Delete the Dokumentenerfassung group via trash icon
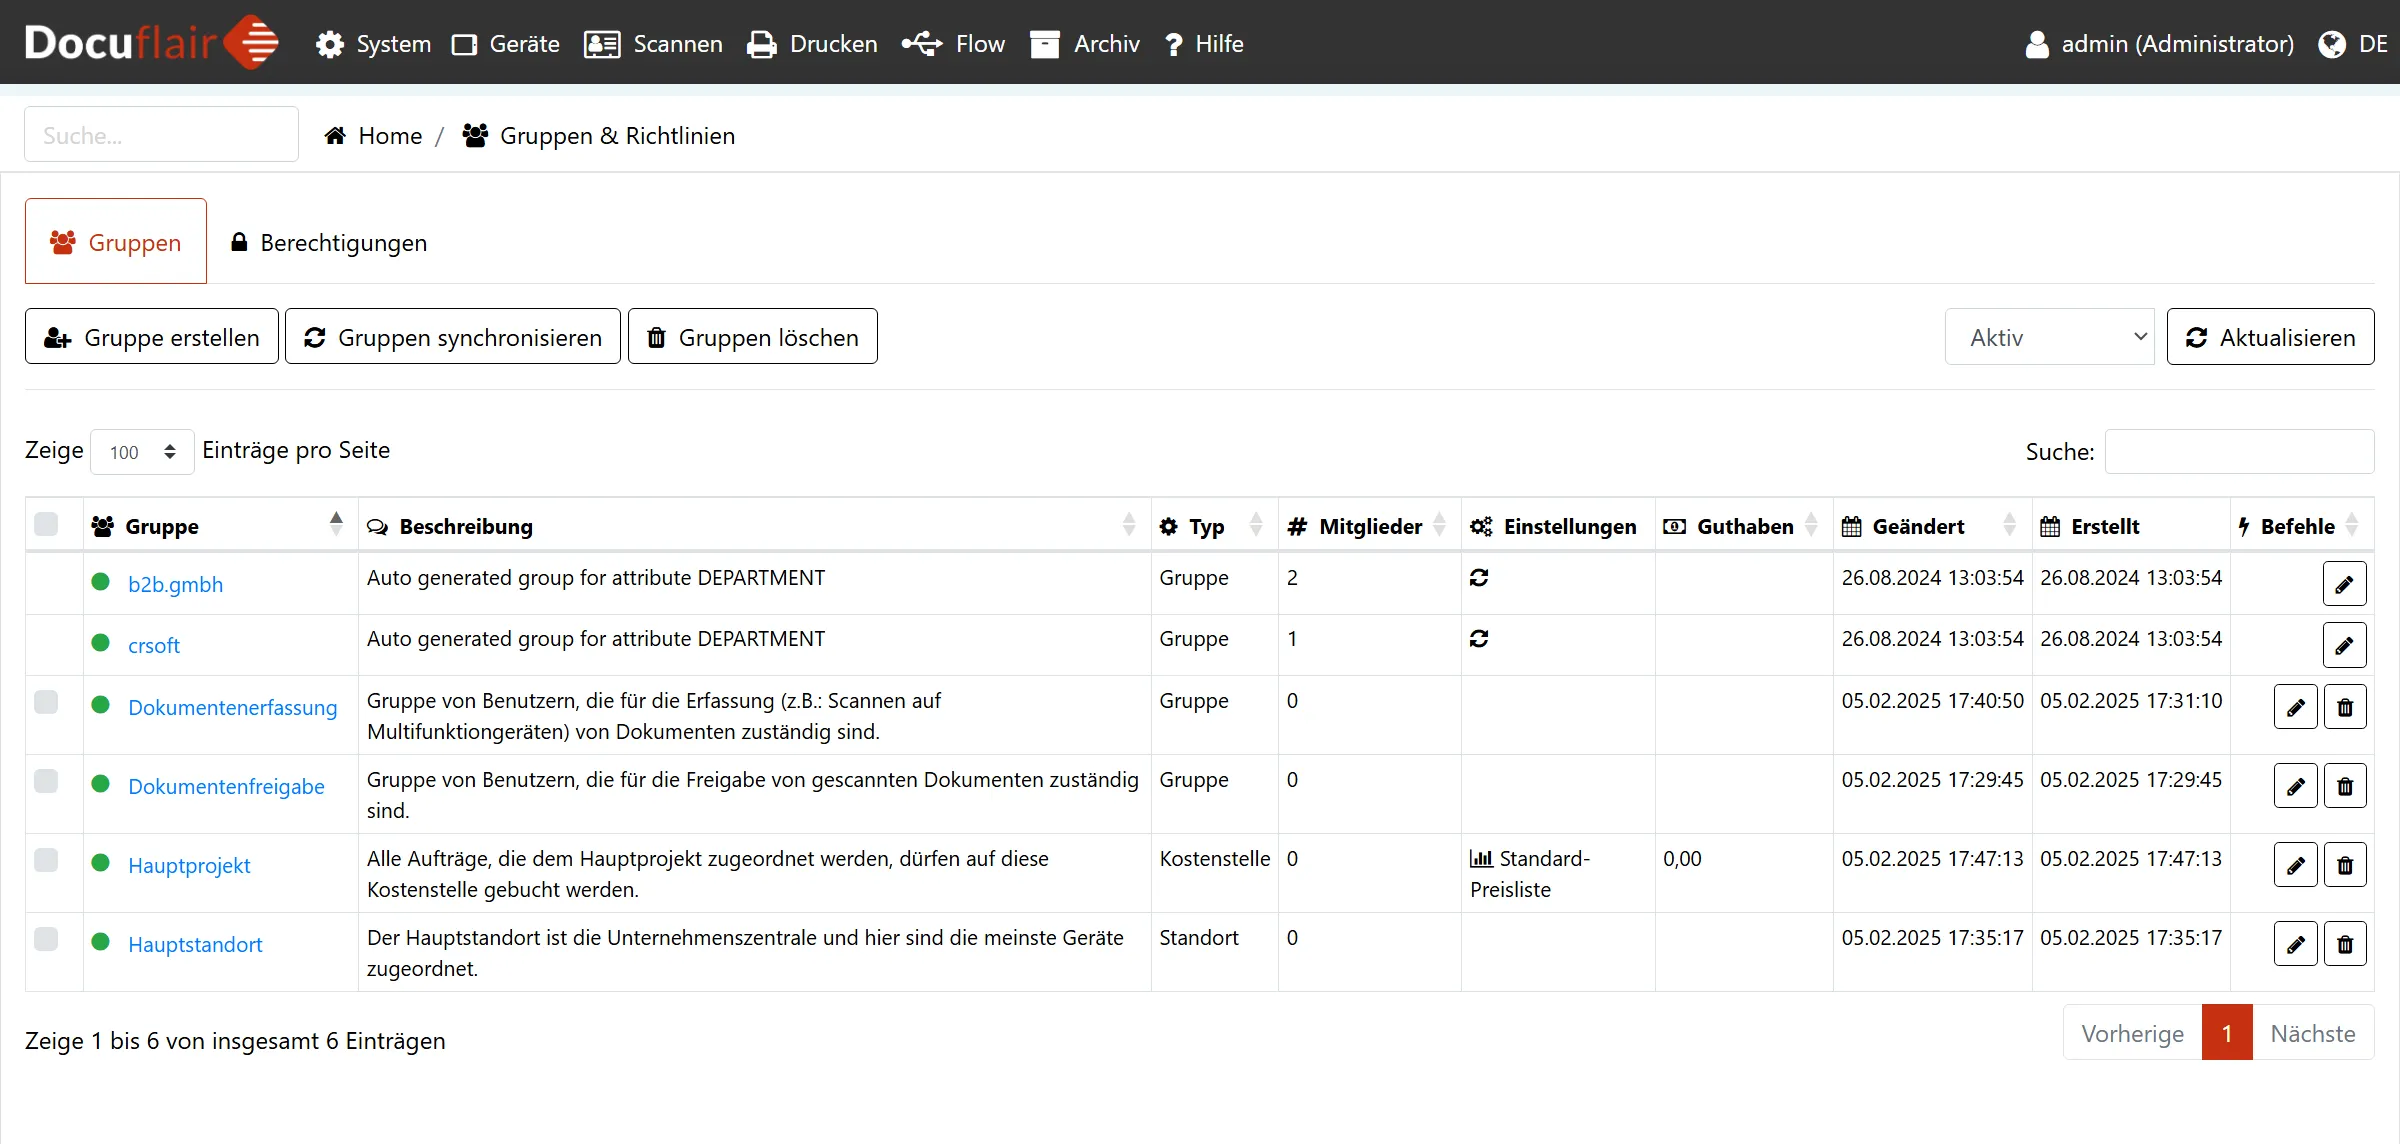The image size is (2400, 1144). click(2344, 708)
